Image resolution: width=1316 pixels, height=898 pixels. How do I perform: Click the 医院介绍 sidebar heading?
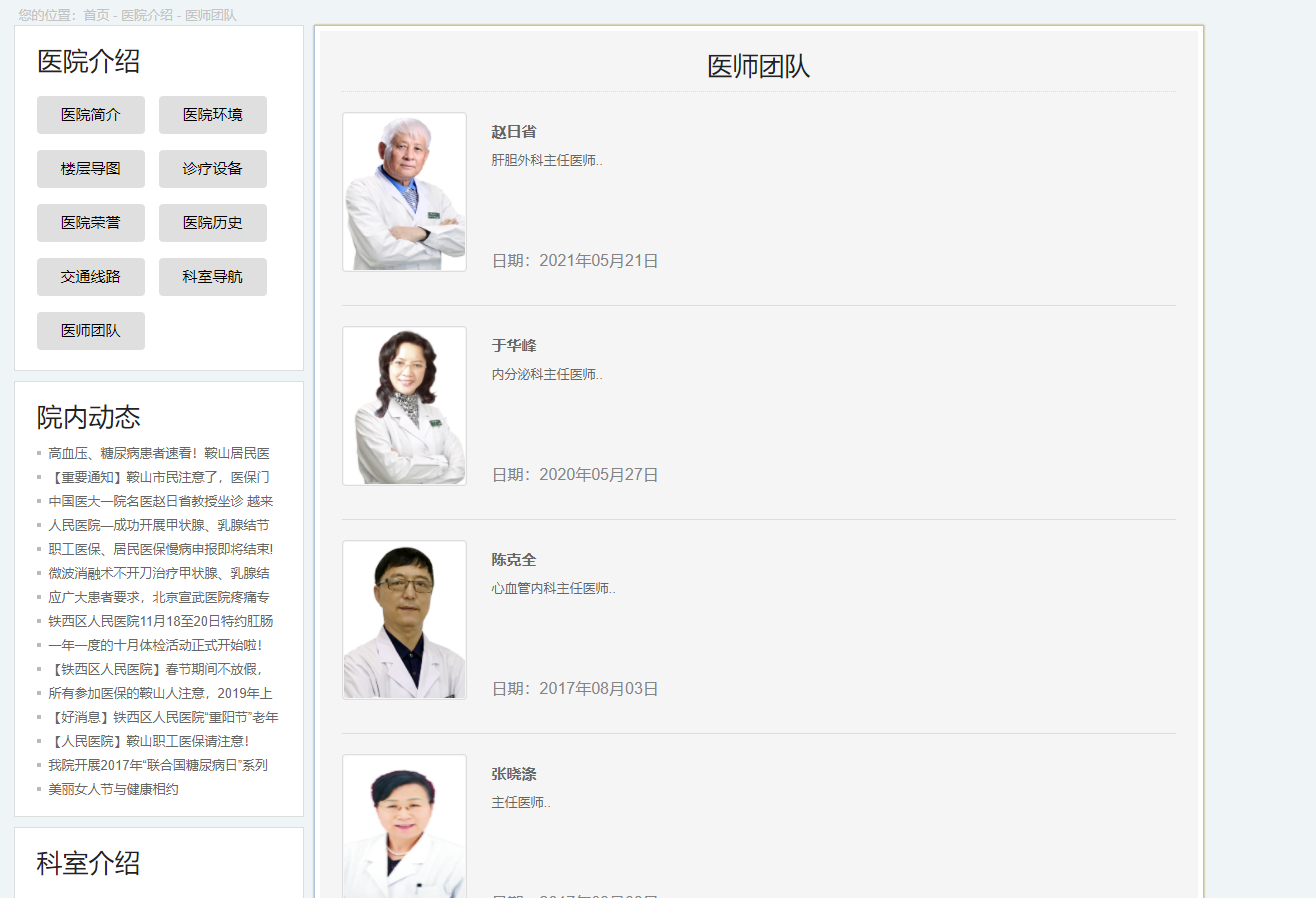(88, 61)
